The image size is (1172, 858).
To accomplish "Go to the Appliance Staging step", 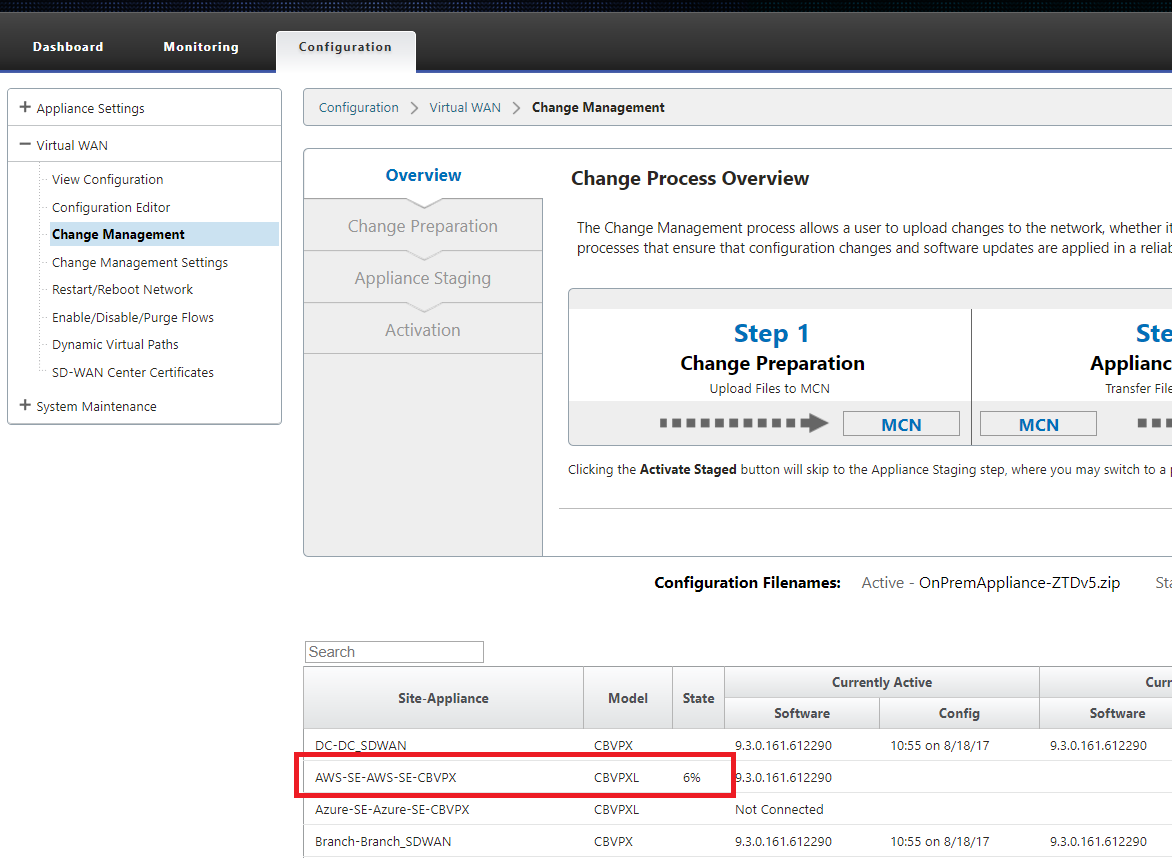I will pos(423,278).
